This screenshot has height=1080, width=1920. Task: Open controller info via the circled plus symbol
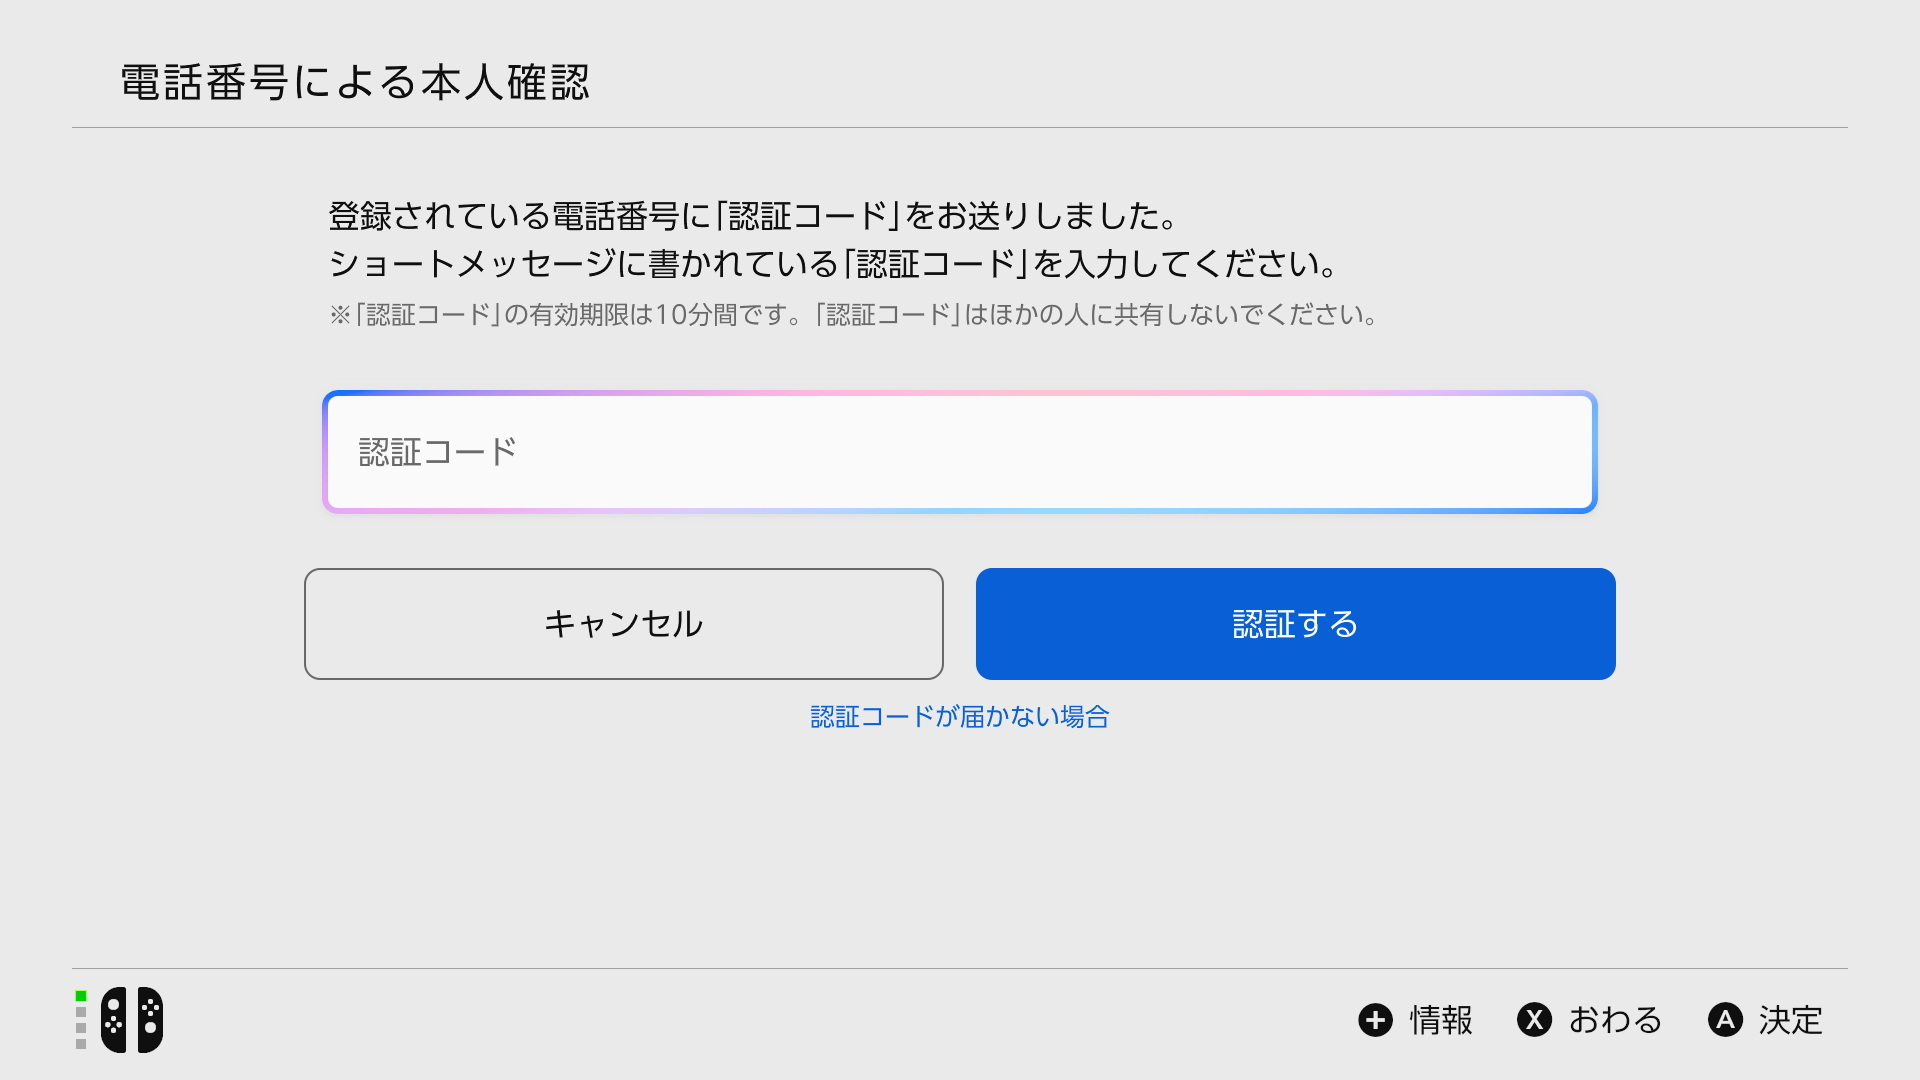pyautogui.click(x=1376, y=1021)
